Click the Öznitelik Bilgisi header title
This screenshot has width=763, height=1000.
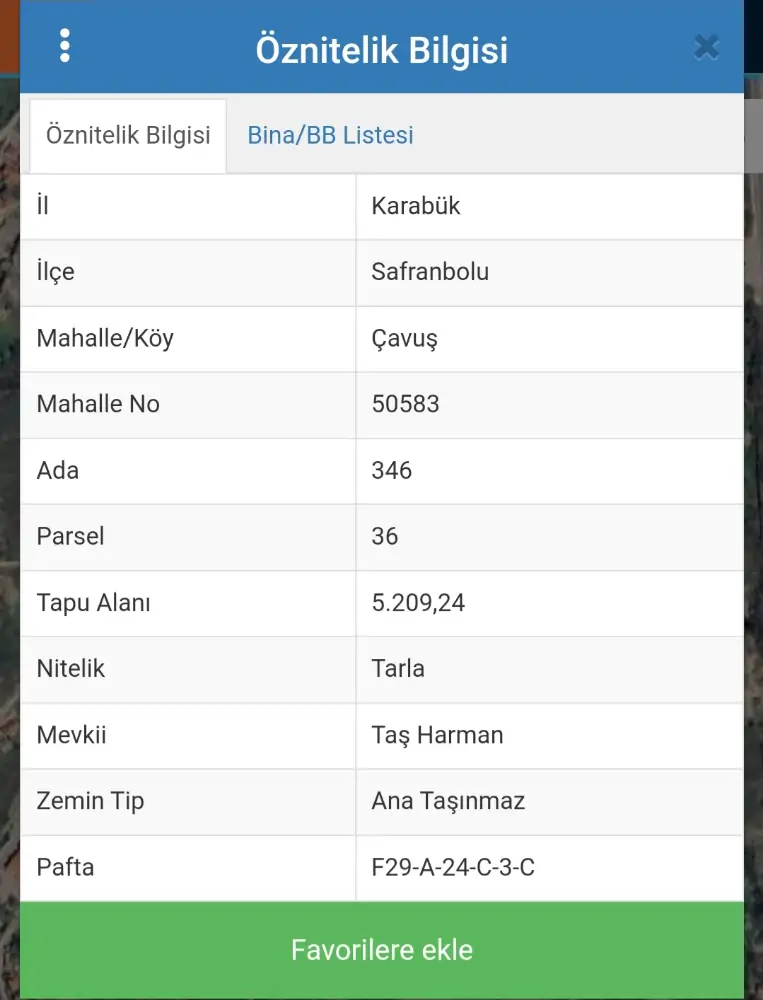coord(382,49)
